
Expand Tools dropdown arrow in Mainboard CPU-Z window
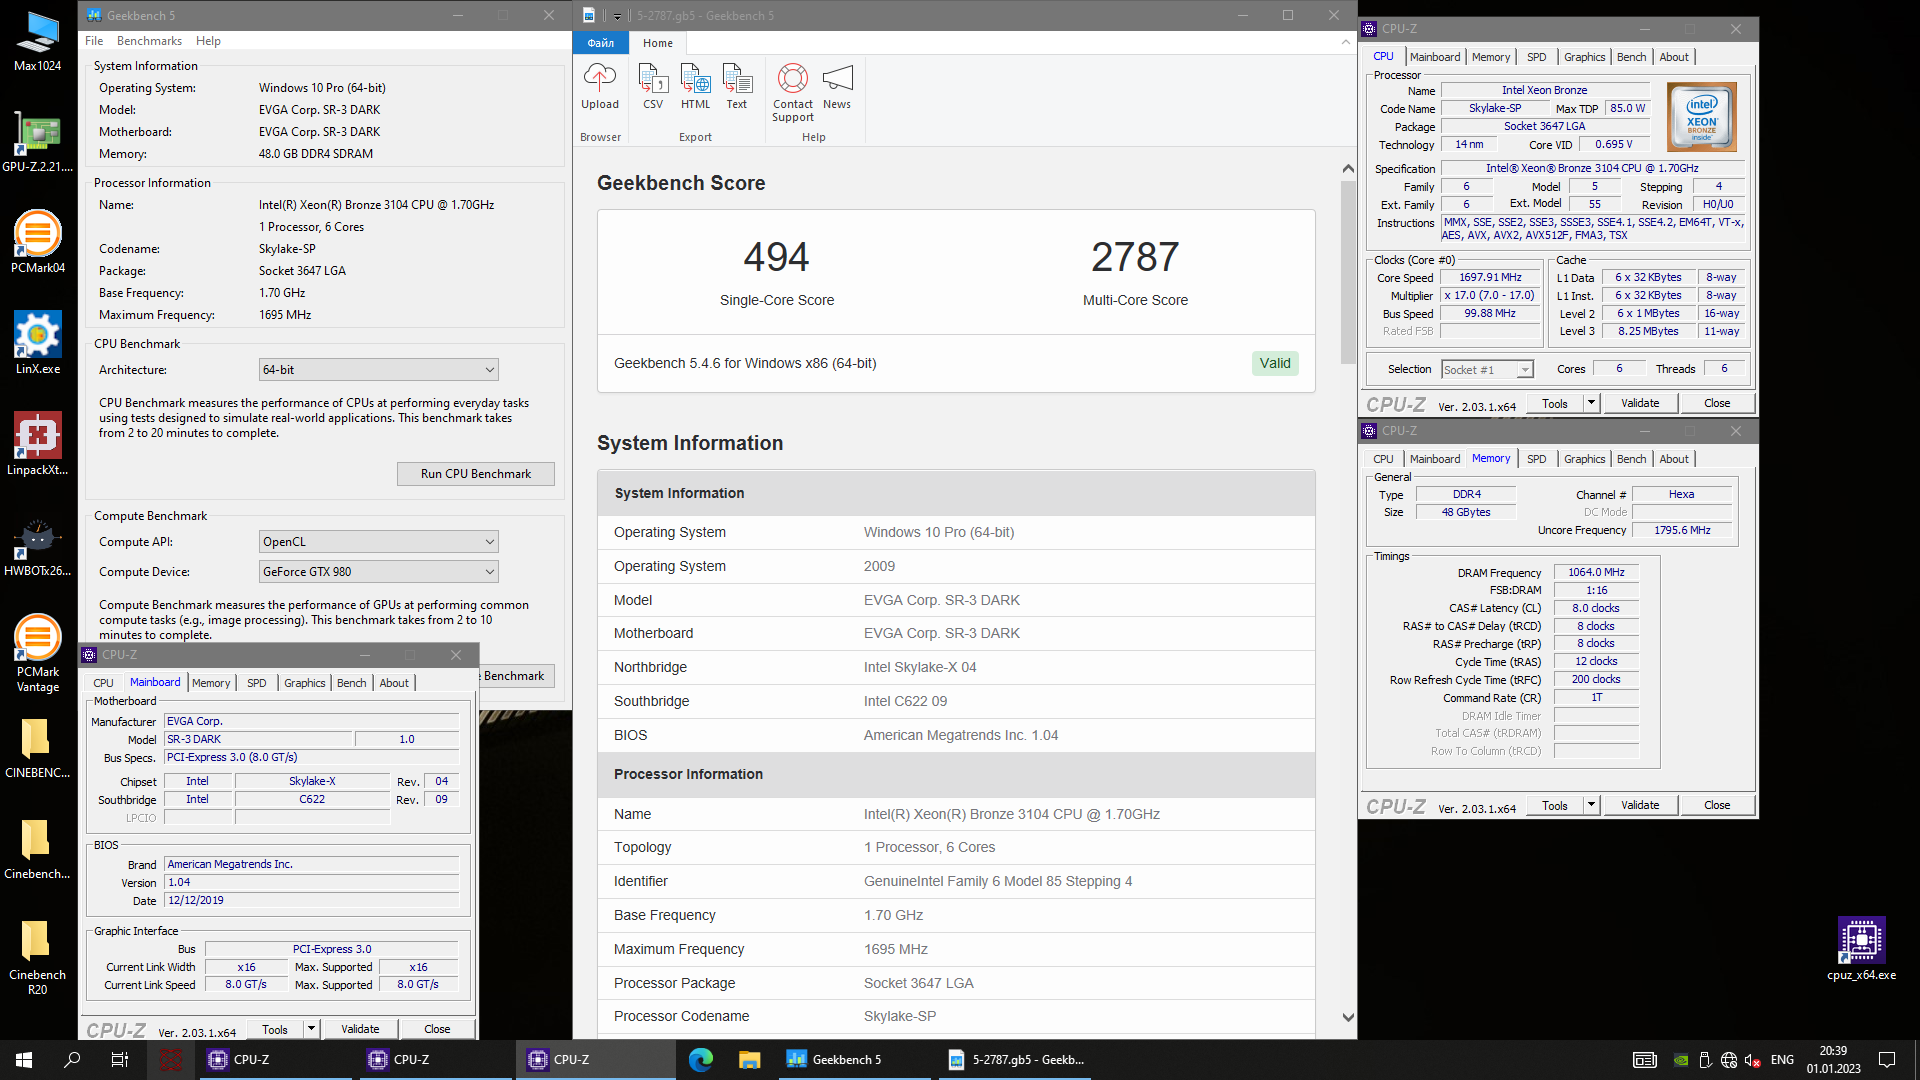311,1029
